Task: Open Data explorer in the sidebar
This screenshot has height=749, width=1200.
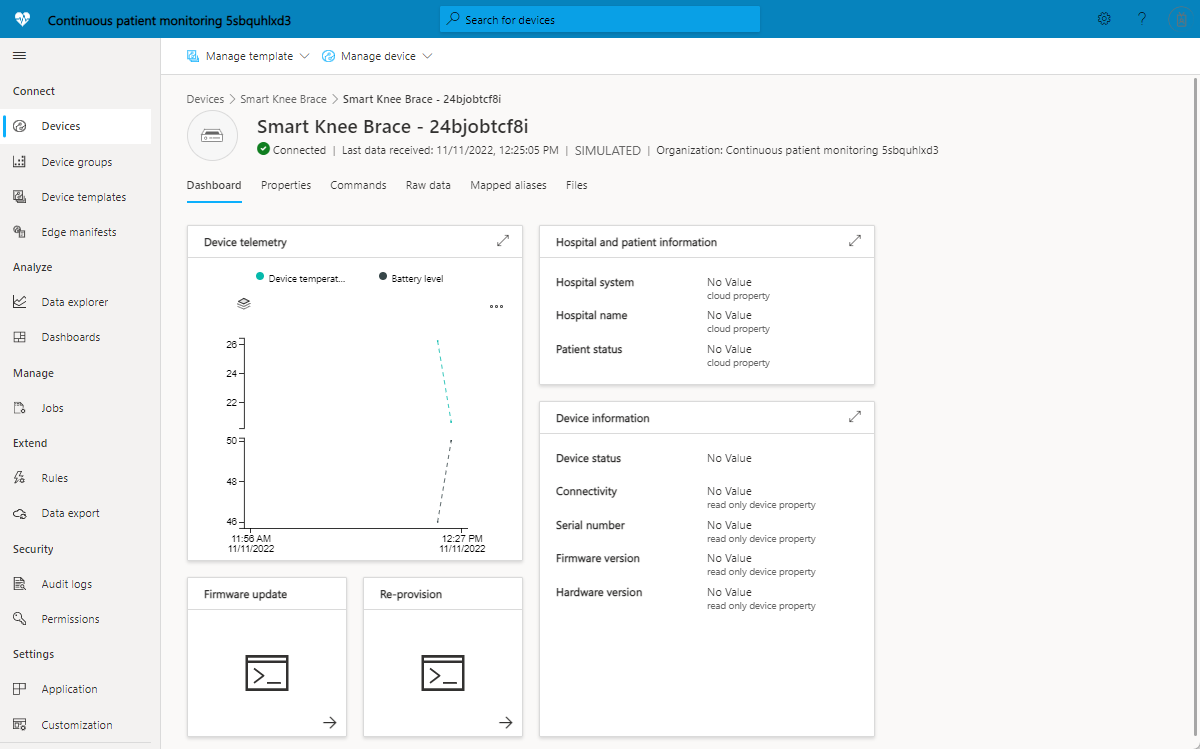Action: [x=75, y=302]
